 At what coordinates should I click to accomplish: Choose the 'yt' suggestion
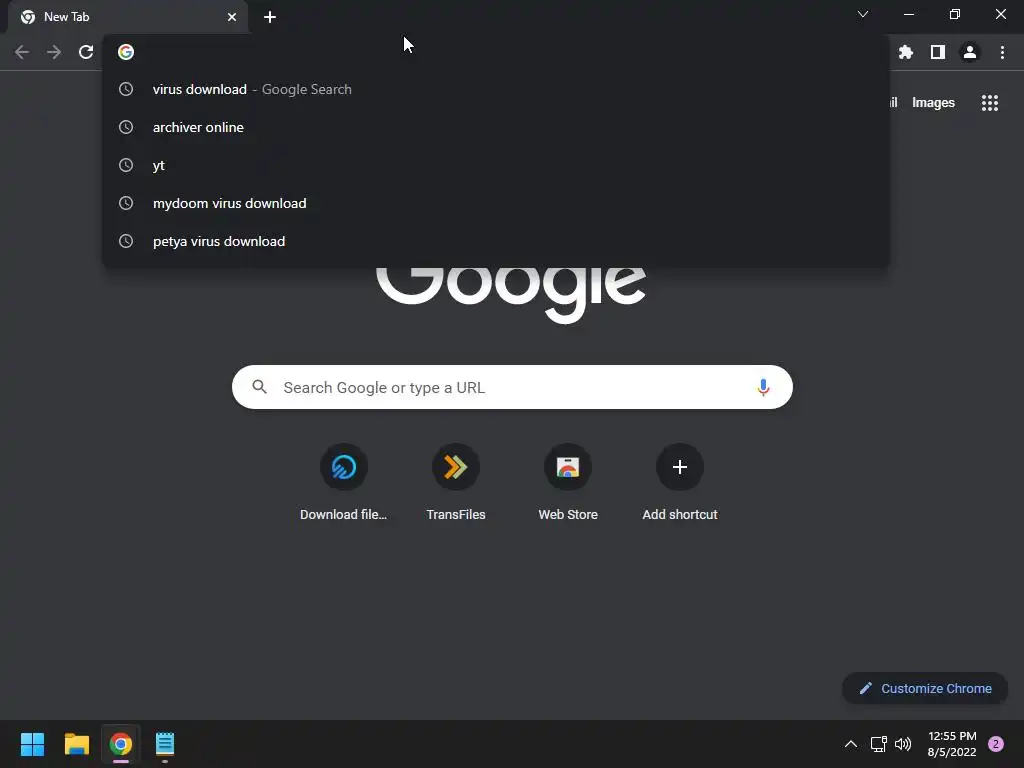pyautogui.click(x=496, y=165)
